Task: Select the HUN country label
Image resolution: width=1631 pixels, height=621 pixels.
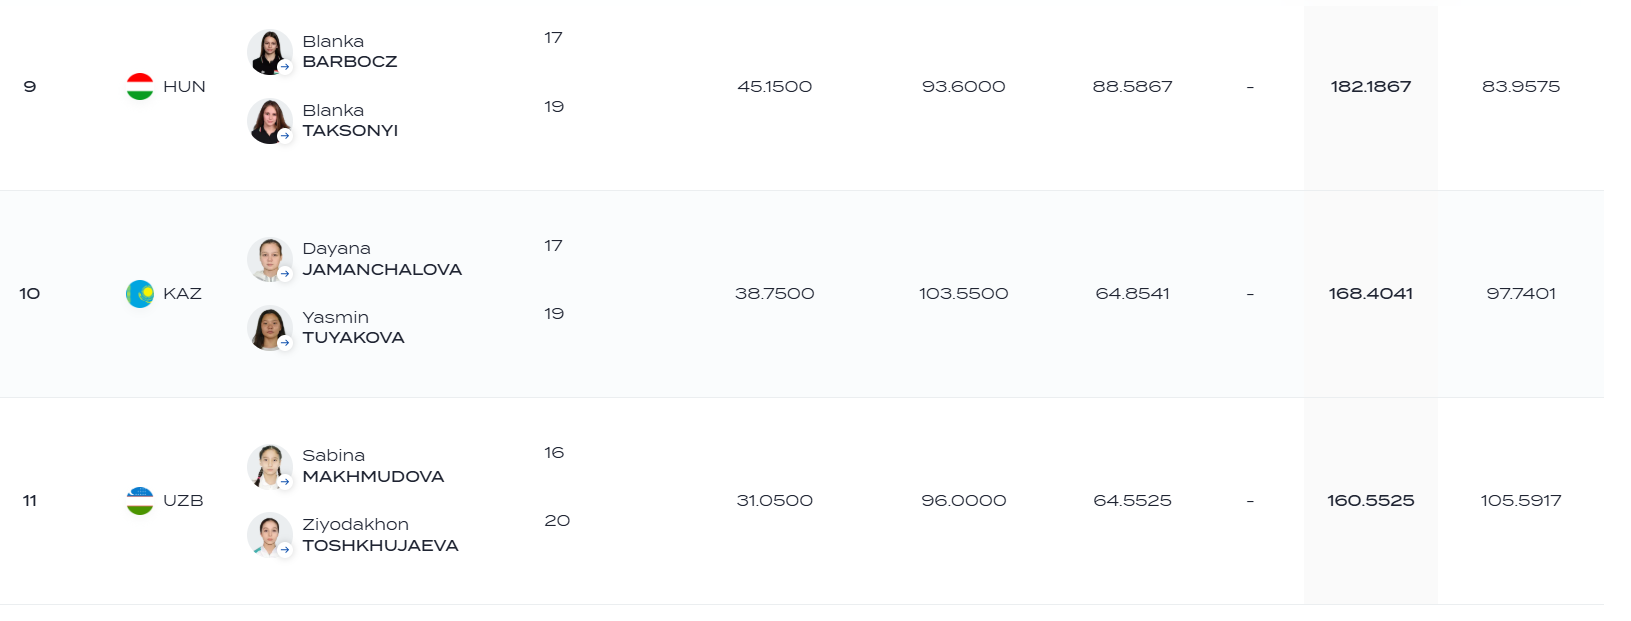Action: 184,87
